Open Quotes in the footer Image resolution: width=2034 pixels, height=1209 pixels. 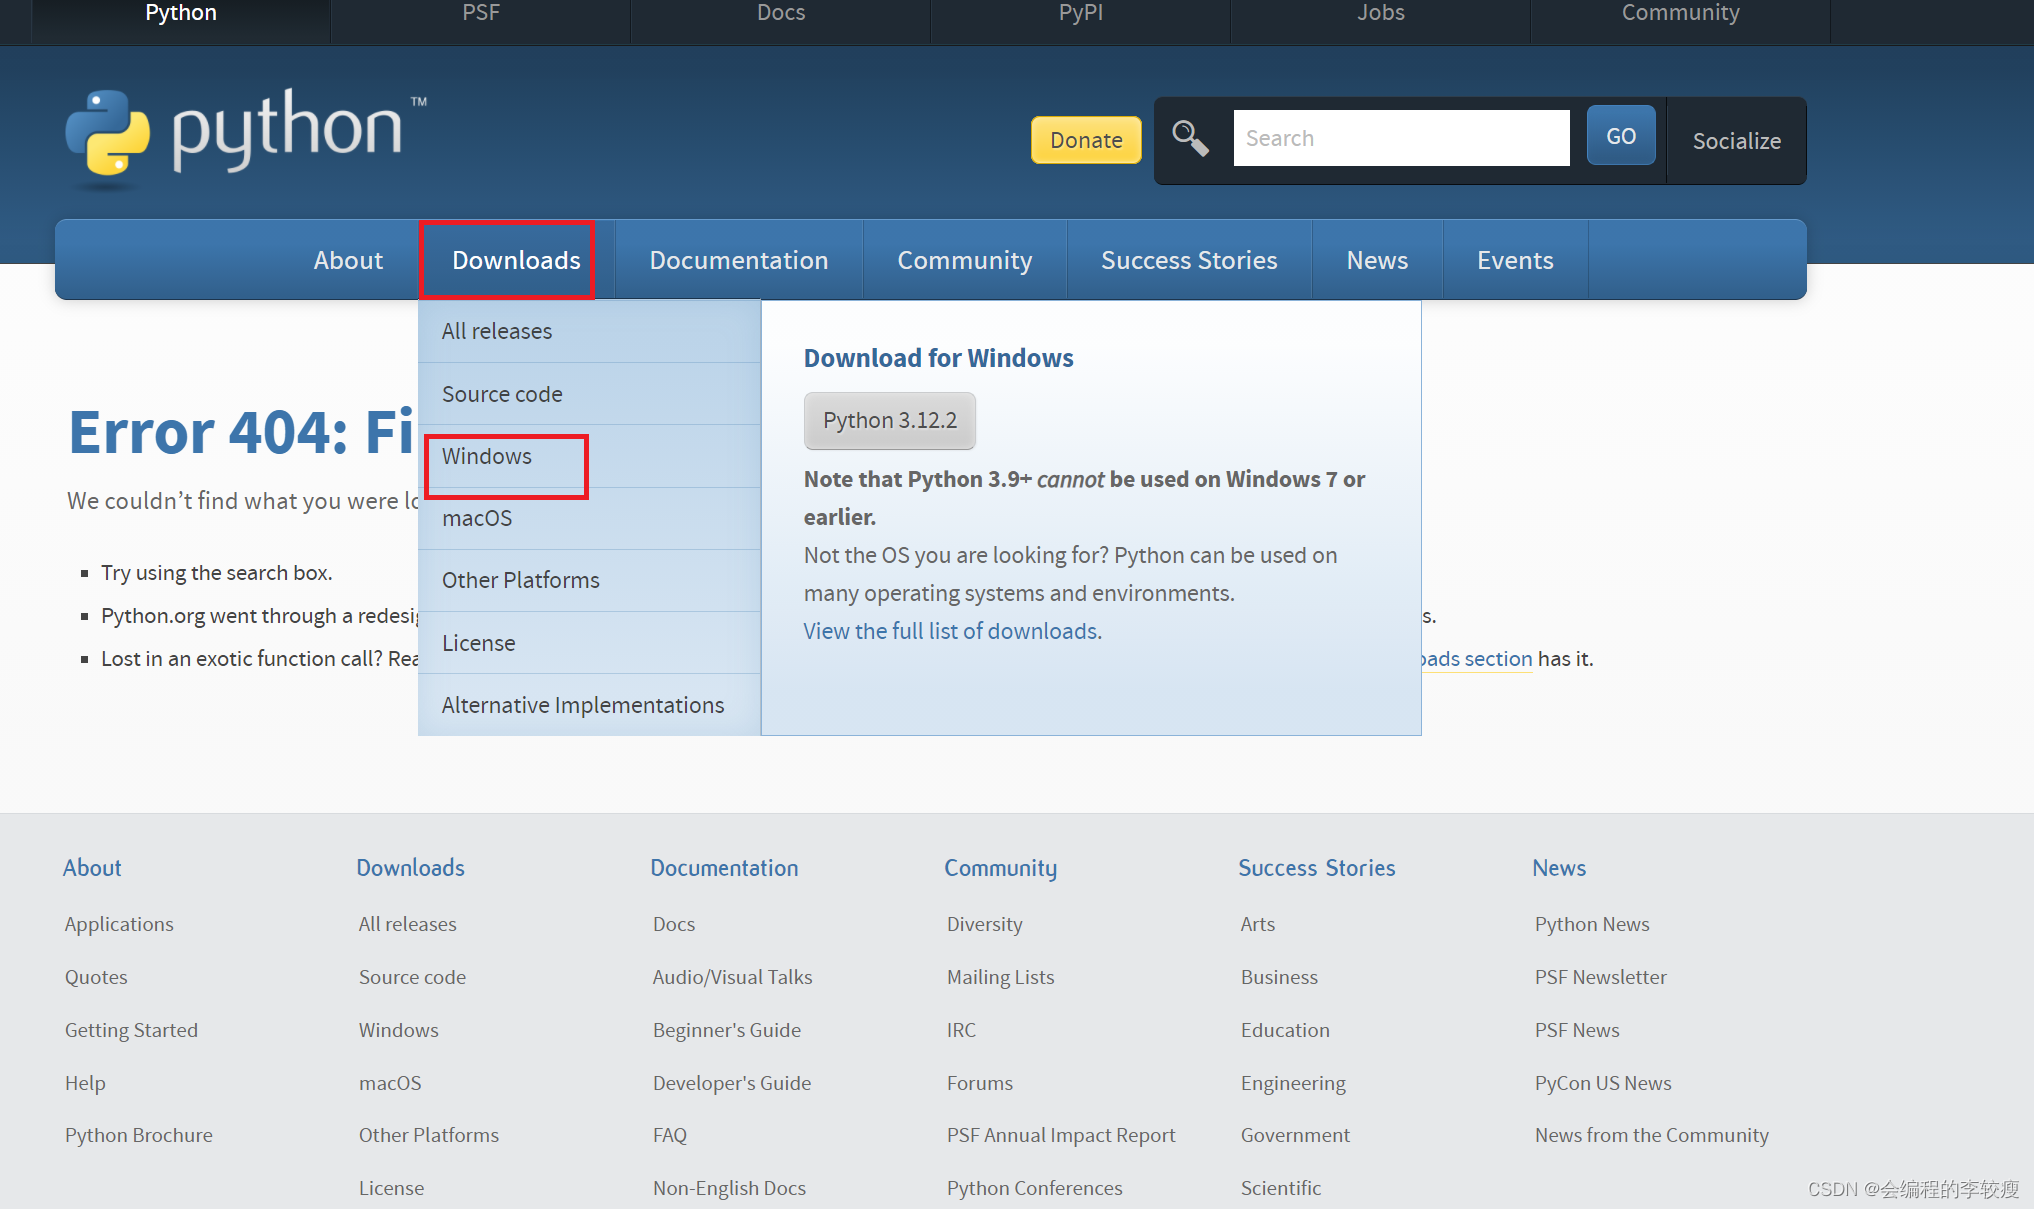[96, 977]
